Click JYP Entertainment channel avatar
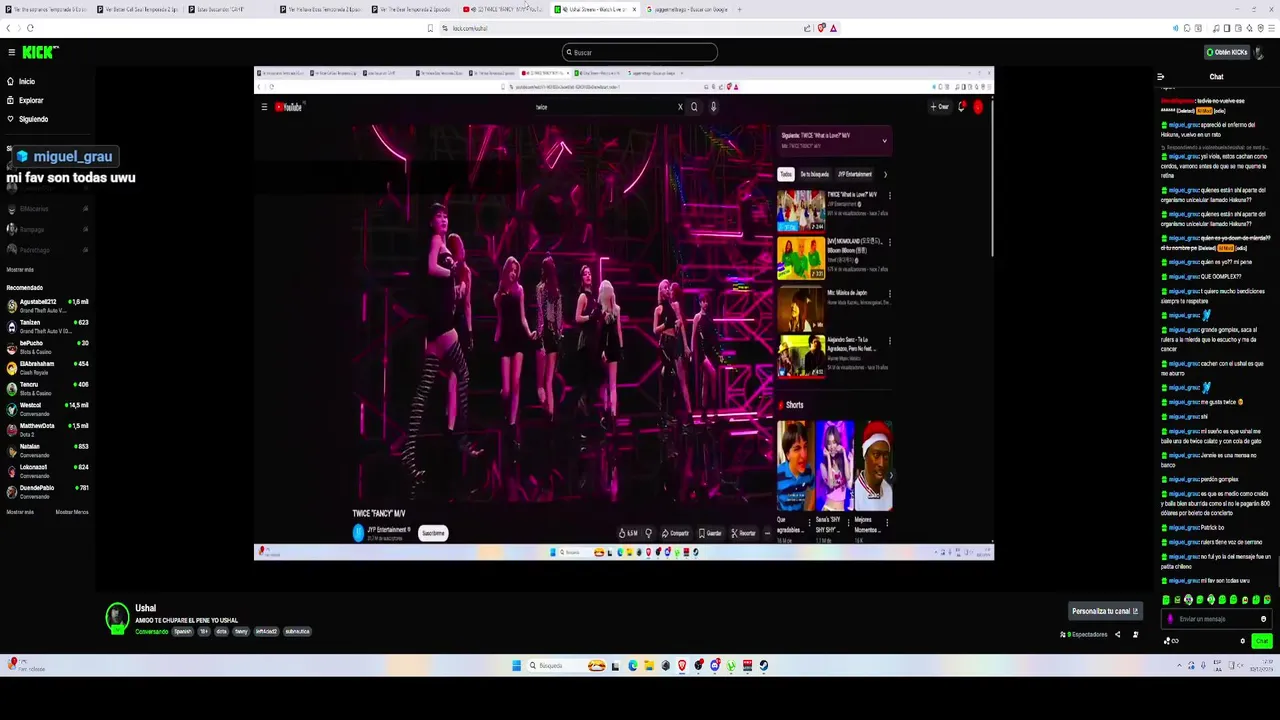The width and height of the screenshot is (1280, 720). (358, 533)
